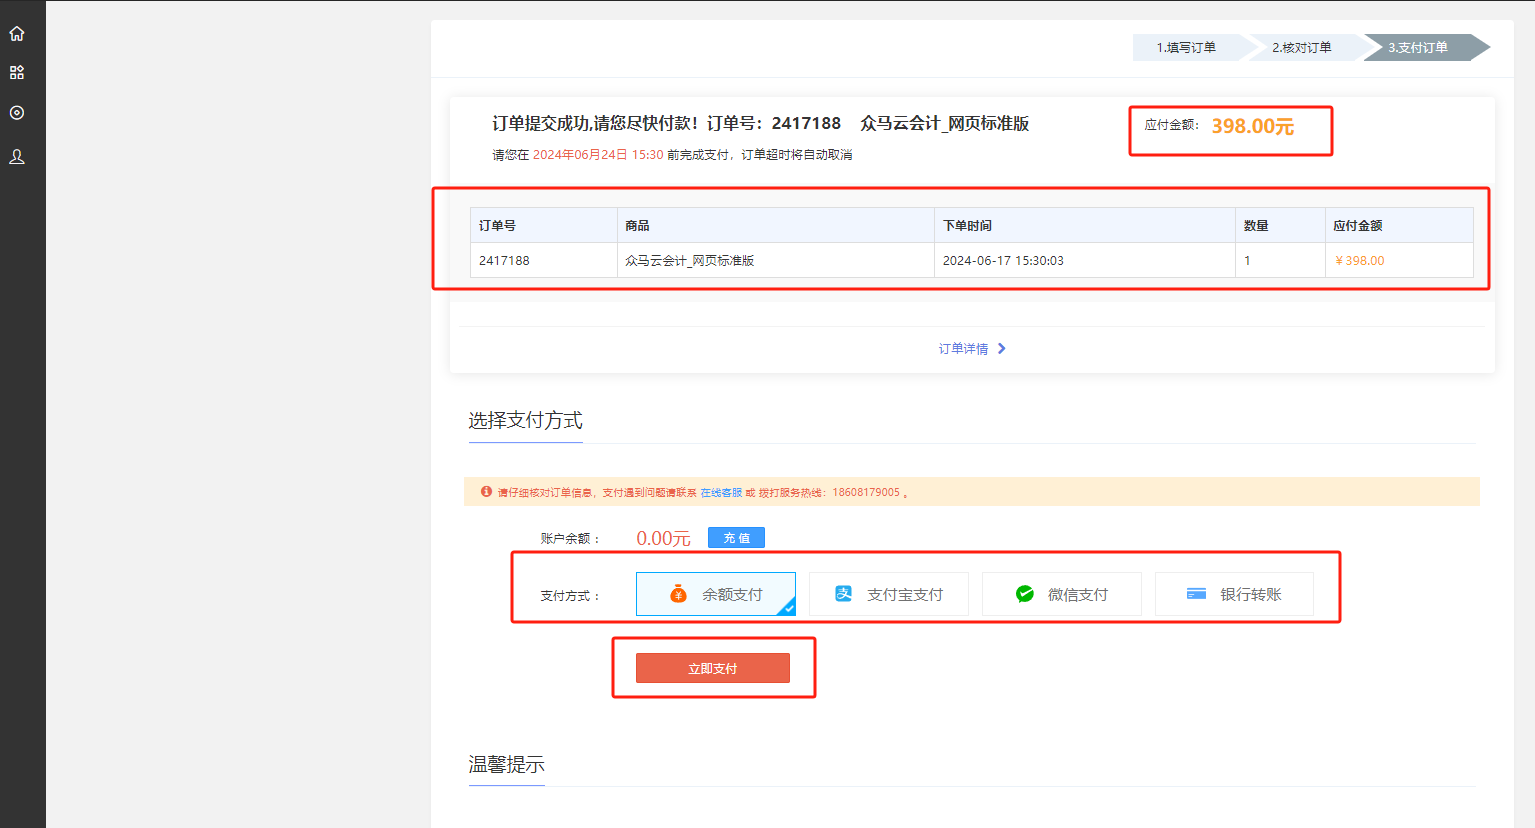Click the WeChat Pay logo icon
The image size is (1535, 828).
coord(1025,594)
